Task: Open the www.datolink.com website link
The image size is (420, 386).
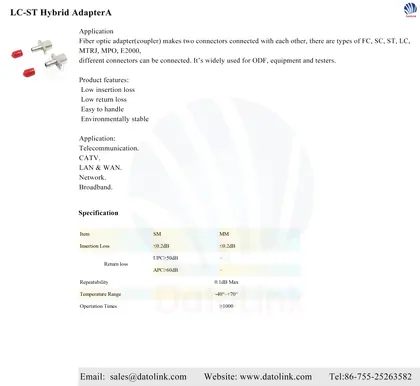Action: pyautogui.click(x=276, y=377)
